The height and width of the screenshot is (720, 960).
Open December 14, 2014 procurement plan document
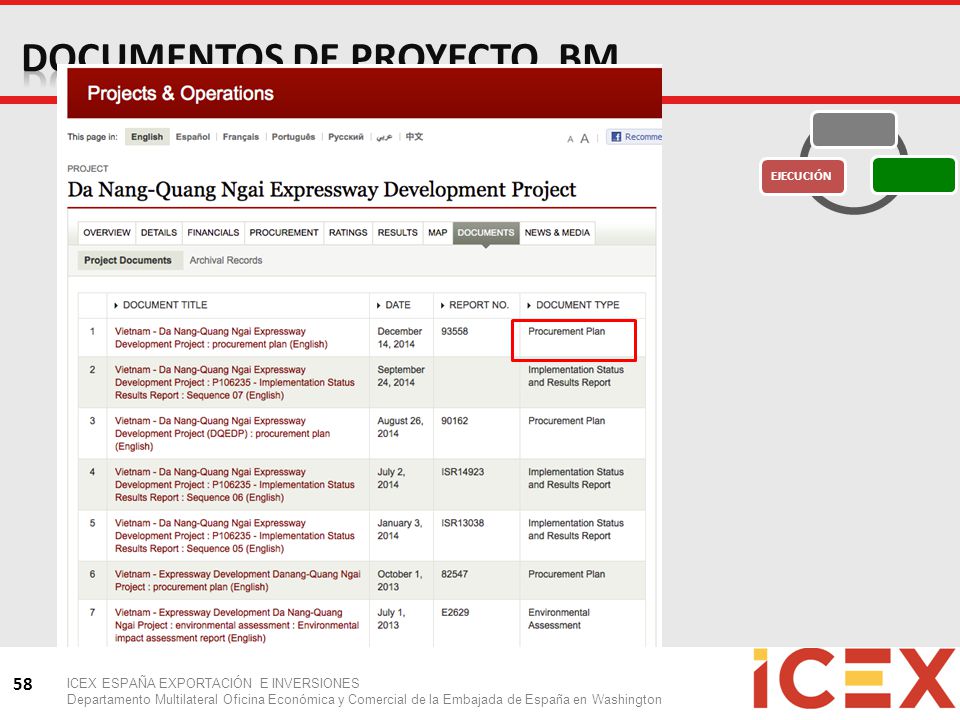[x=221, y=338]
